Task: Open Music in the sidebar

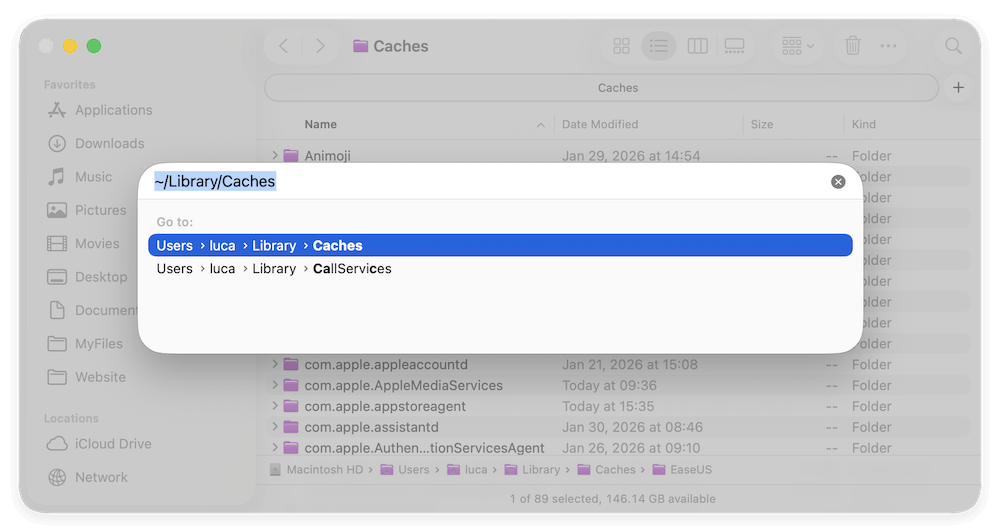Action: coord(80,177)
